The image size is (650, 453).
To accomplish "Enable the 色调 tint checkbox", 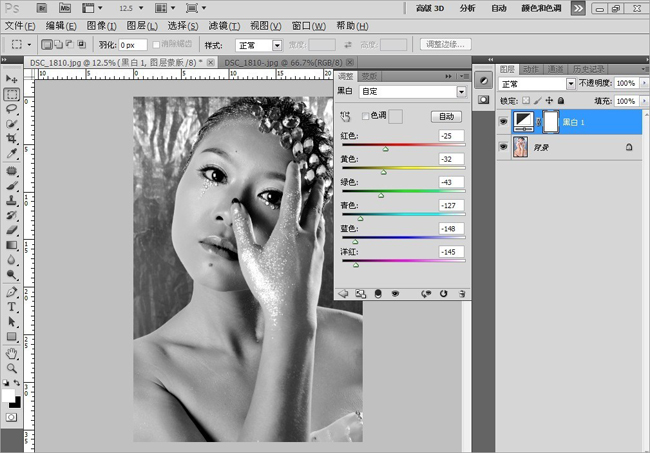I will pyautogui.click(x=365, y=116).
